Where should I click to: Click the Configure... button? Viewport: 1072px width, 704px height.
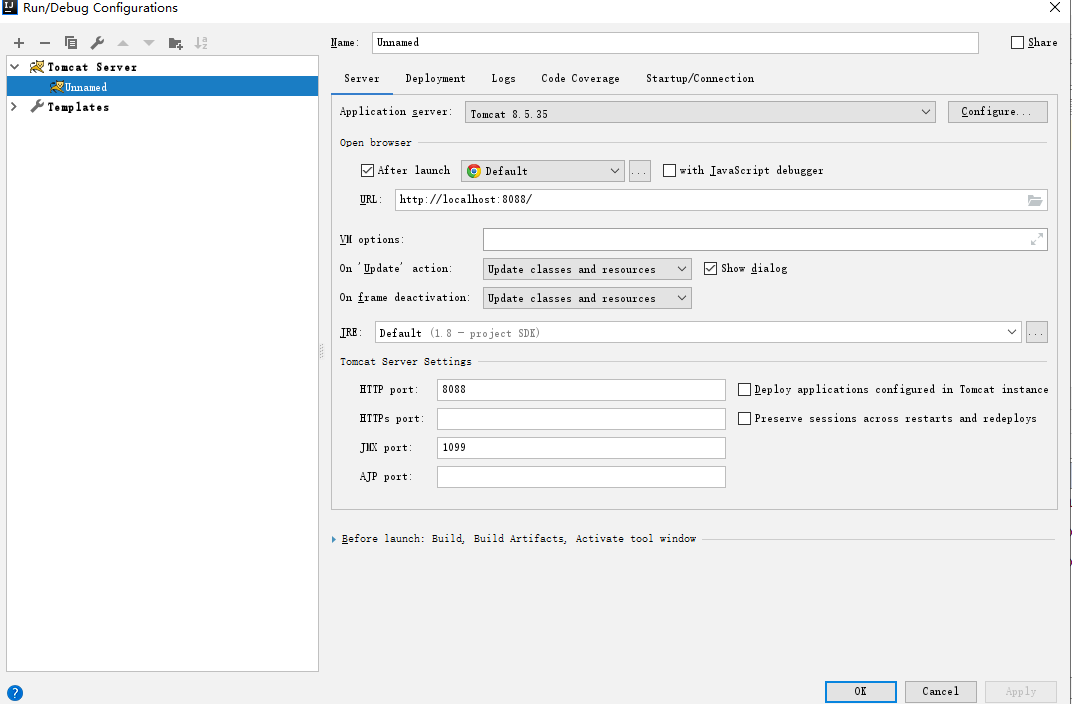[997, 112]
